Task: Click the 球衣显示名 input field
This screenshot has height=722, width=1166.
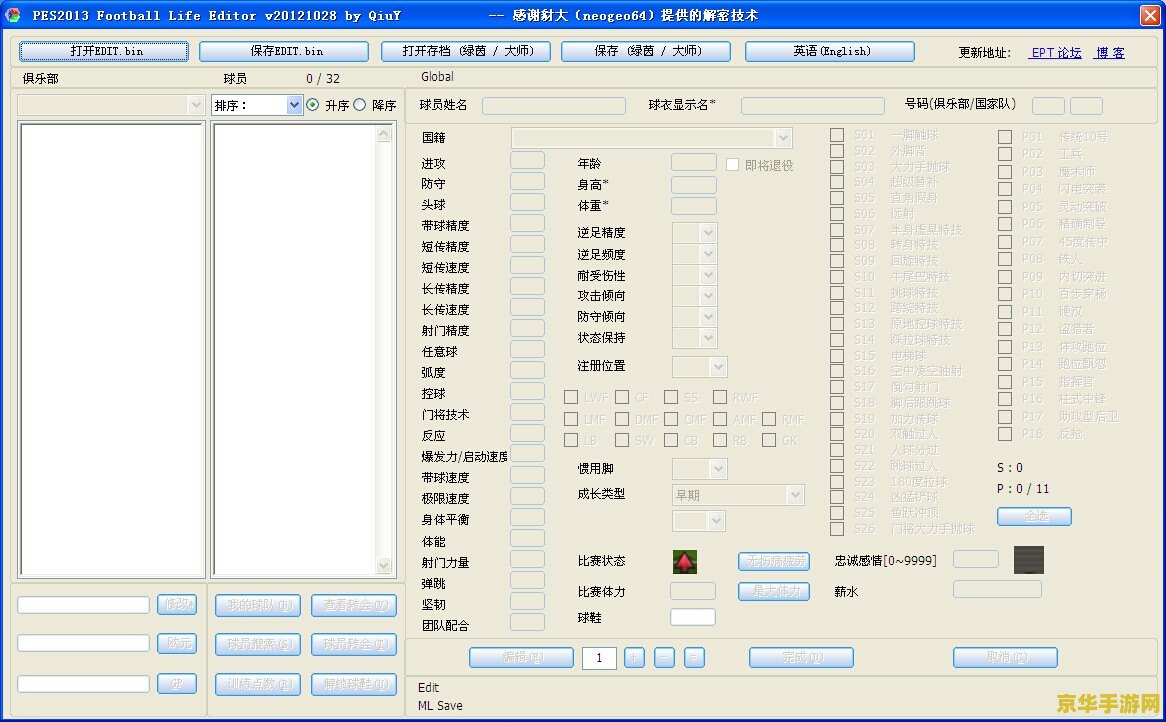Action: pyautogui.click(x=813, y=106)
